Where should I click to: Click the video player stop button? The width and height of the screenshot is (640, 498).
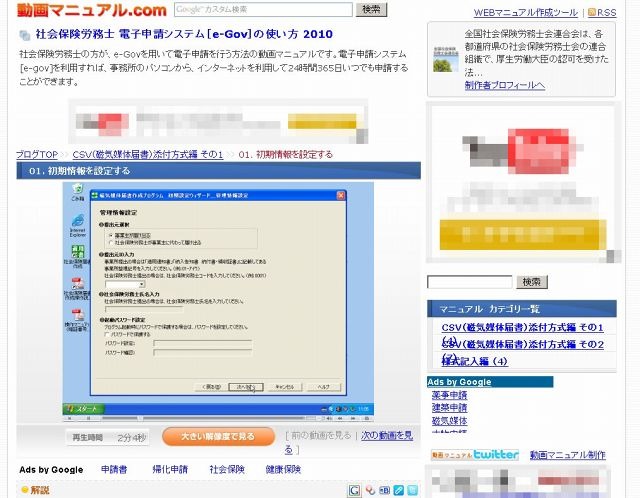pyautogui.click(x=89, y=418)
